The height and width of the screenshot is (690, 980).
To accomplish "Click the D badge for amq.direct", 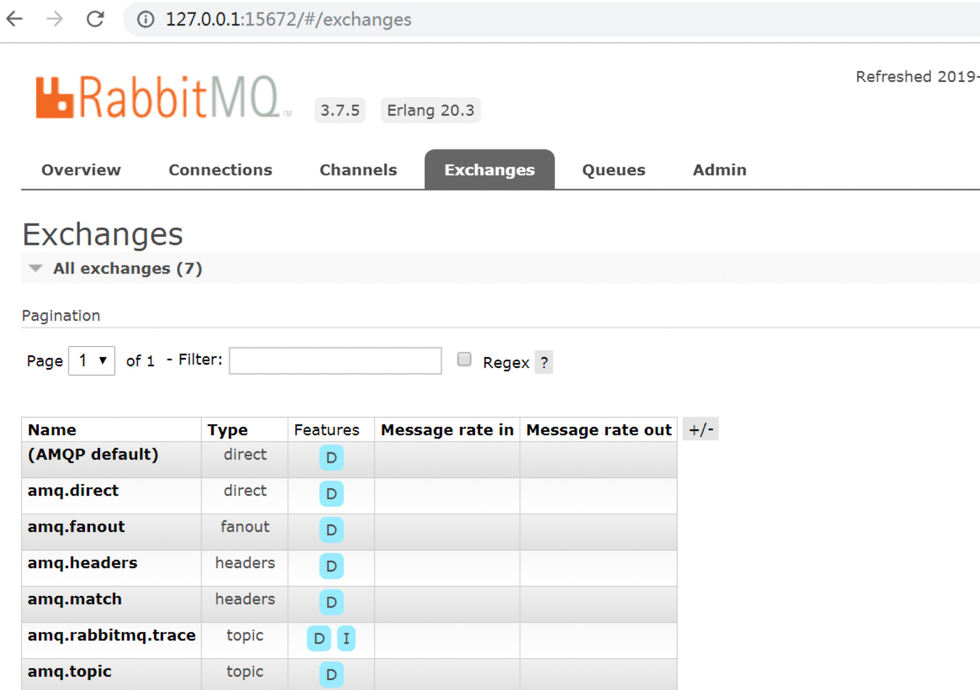I will 331,494.
